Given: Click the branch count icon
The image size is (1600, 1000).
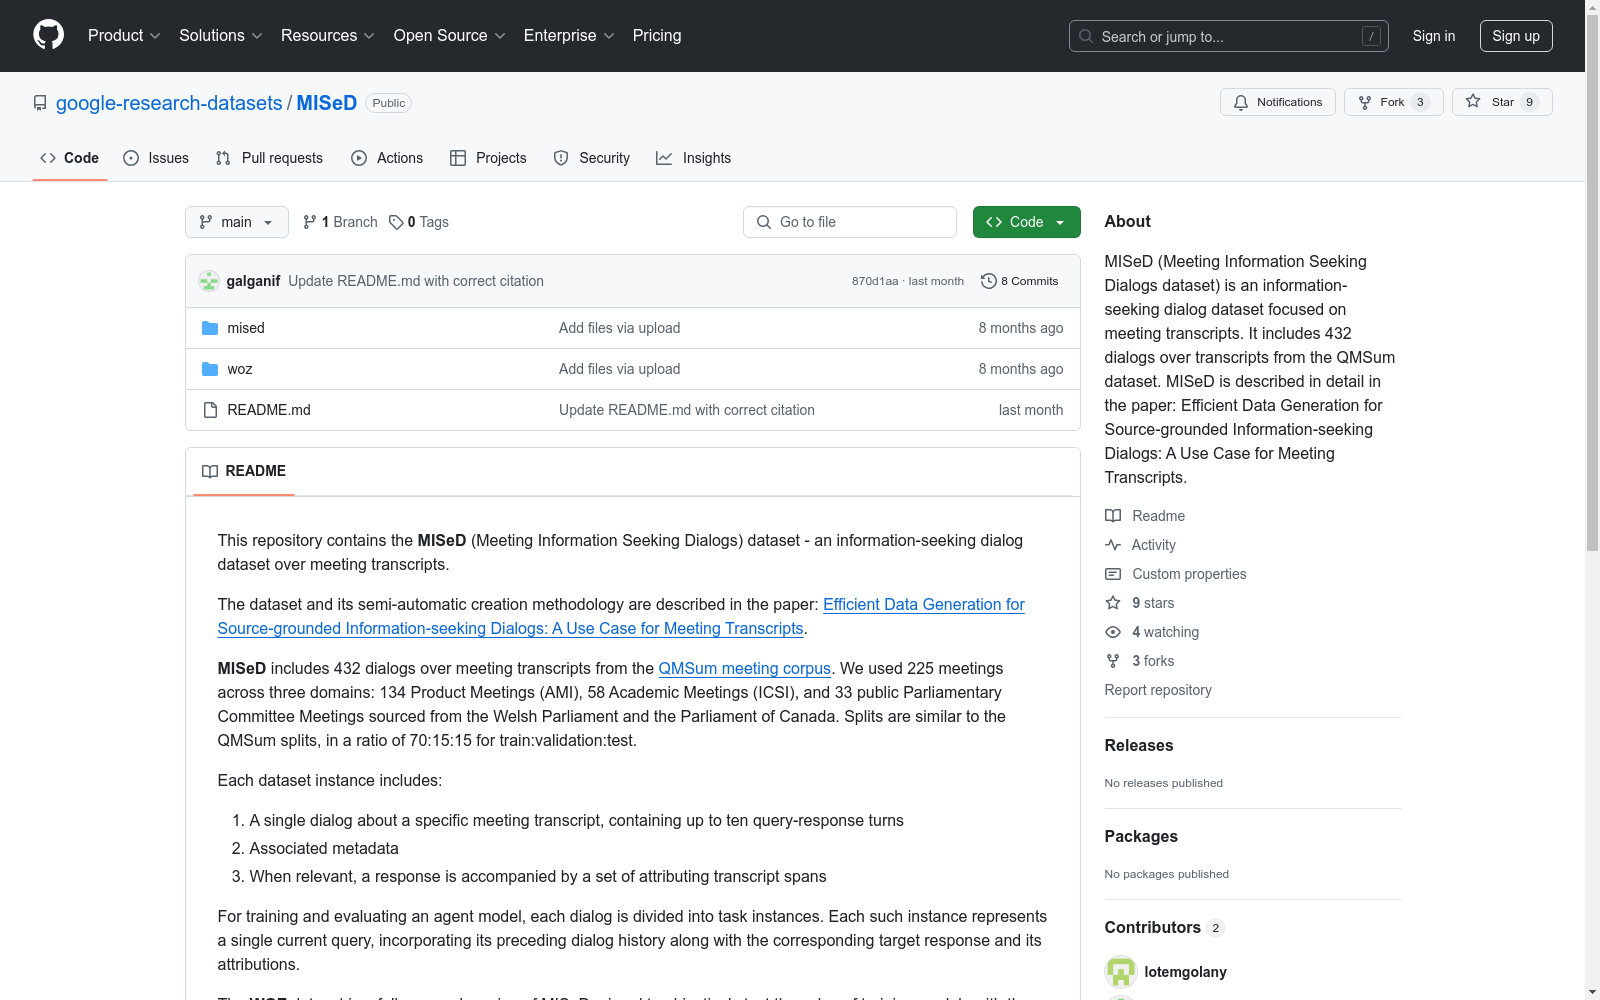Looking at the screenshot, I should point(310,222).
